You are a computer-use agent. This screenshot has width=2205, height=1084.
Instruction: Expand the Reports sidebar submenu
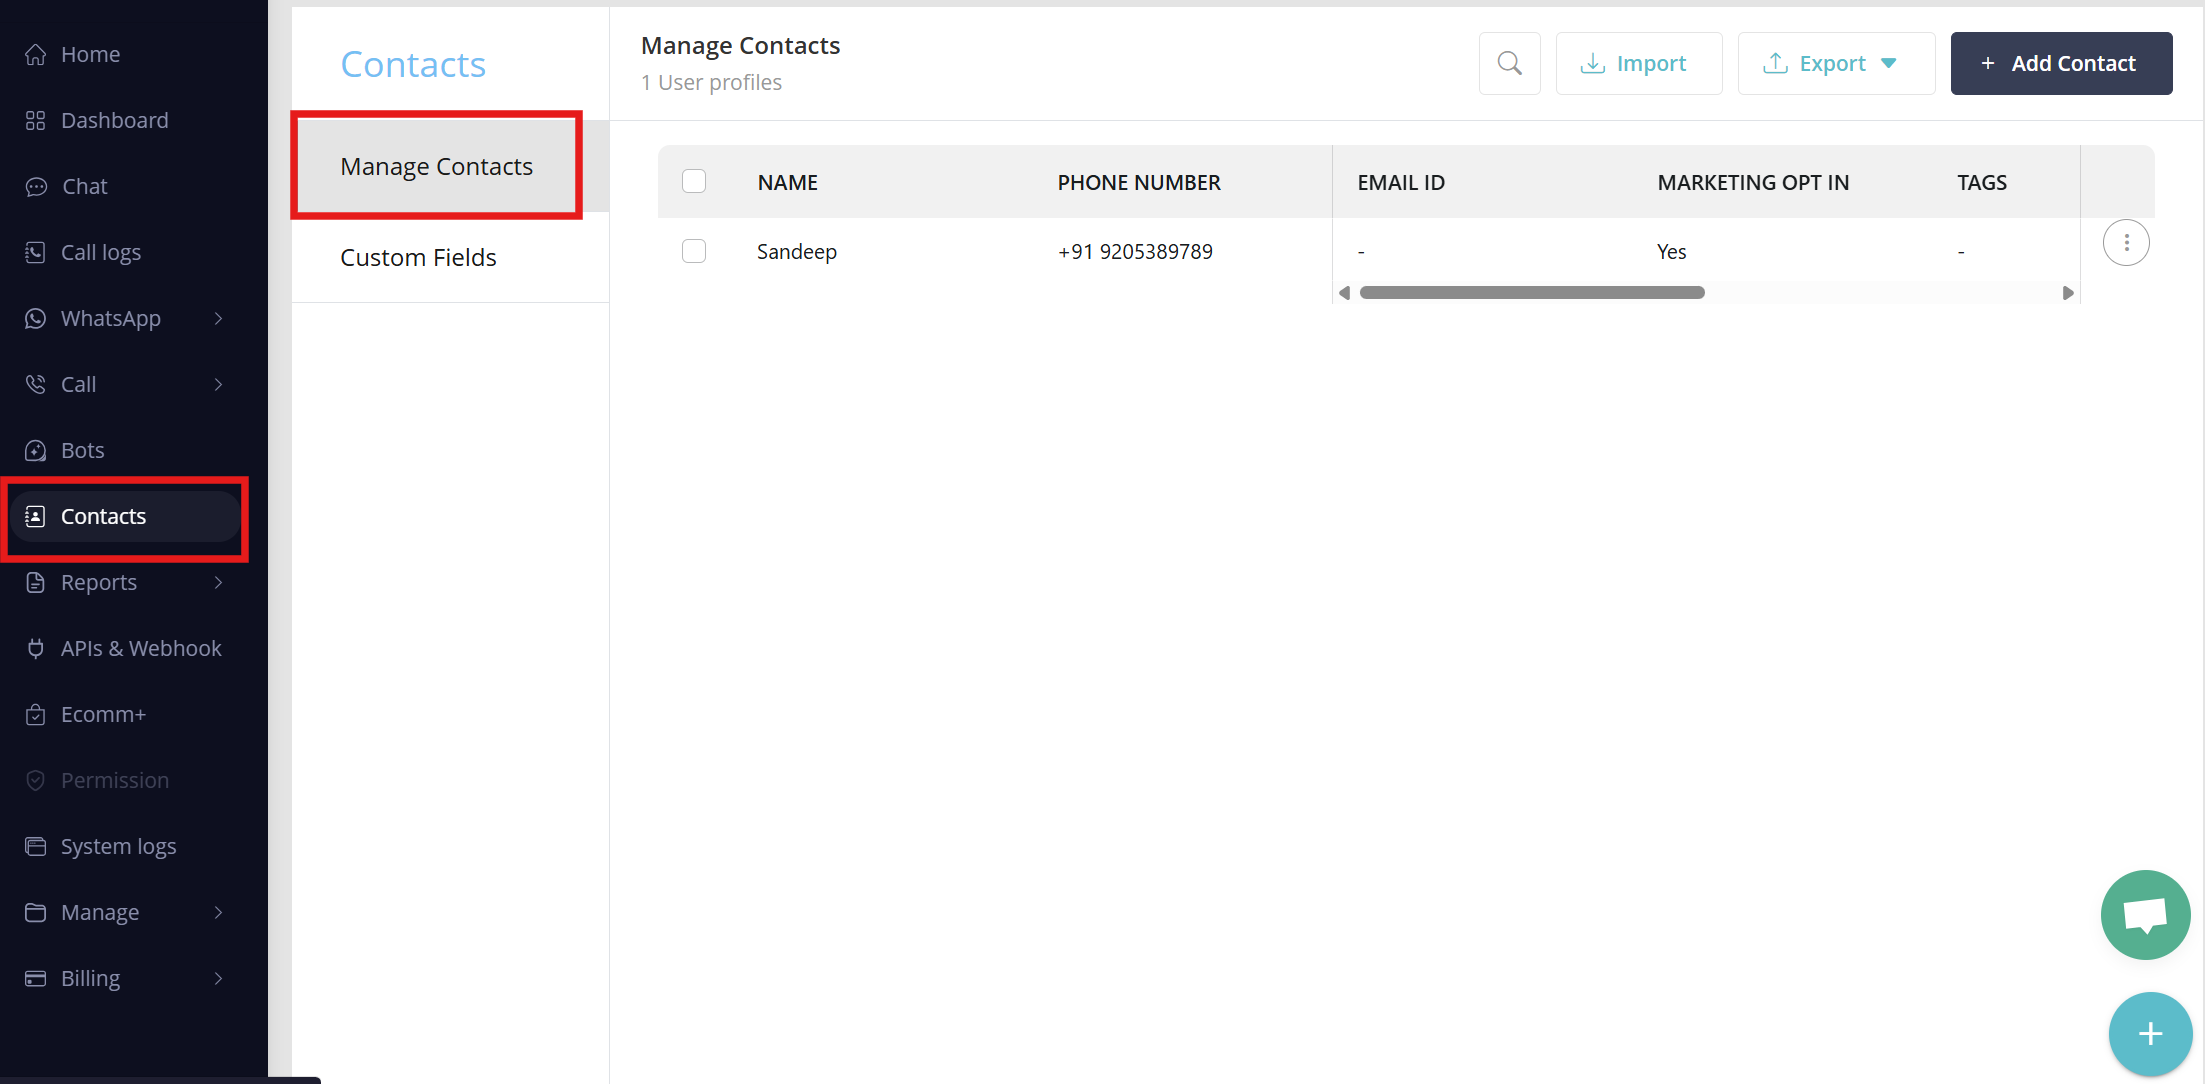[125, 582]
